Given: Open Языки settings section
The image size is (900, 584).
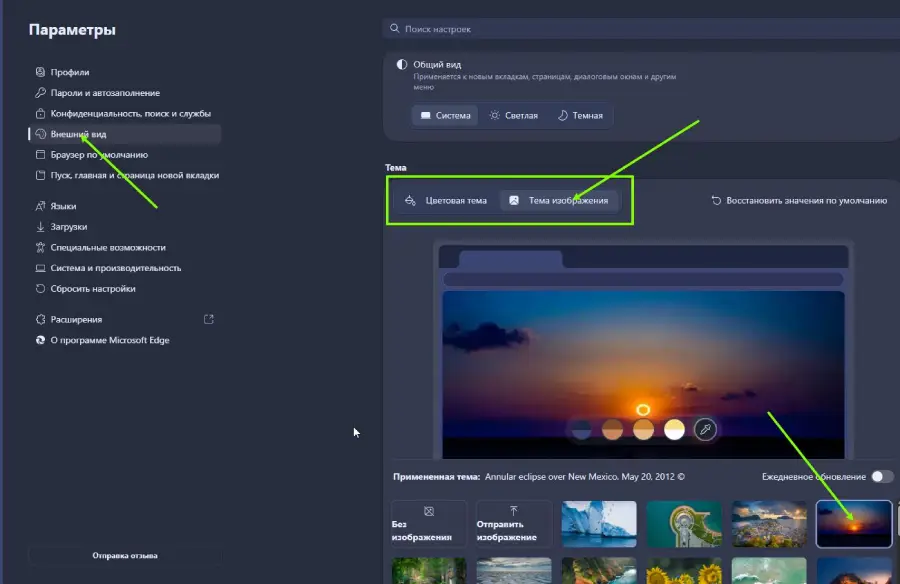Looking at the screenshot, I should [x=125, y=206].
